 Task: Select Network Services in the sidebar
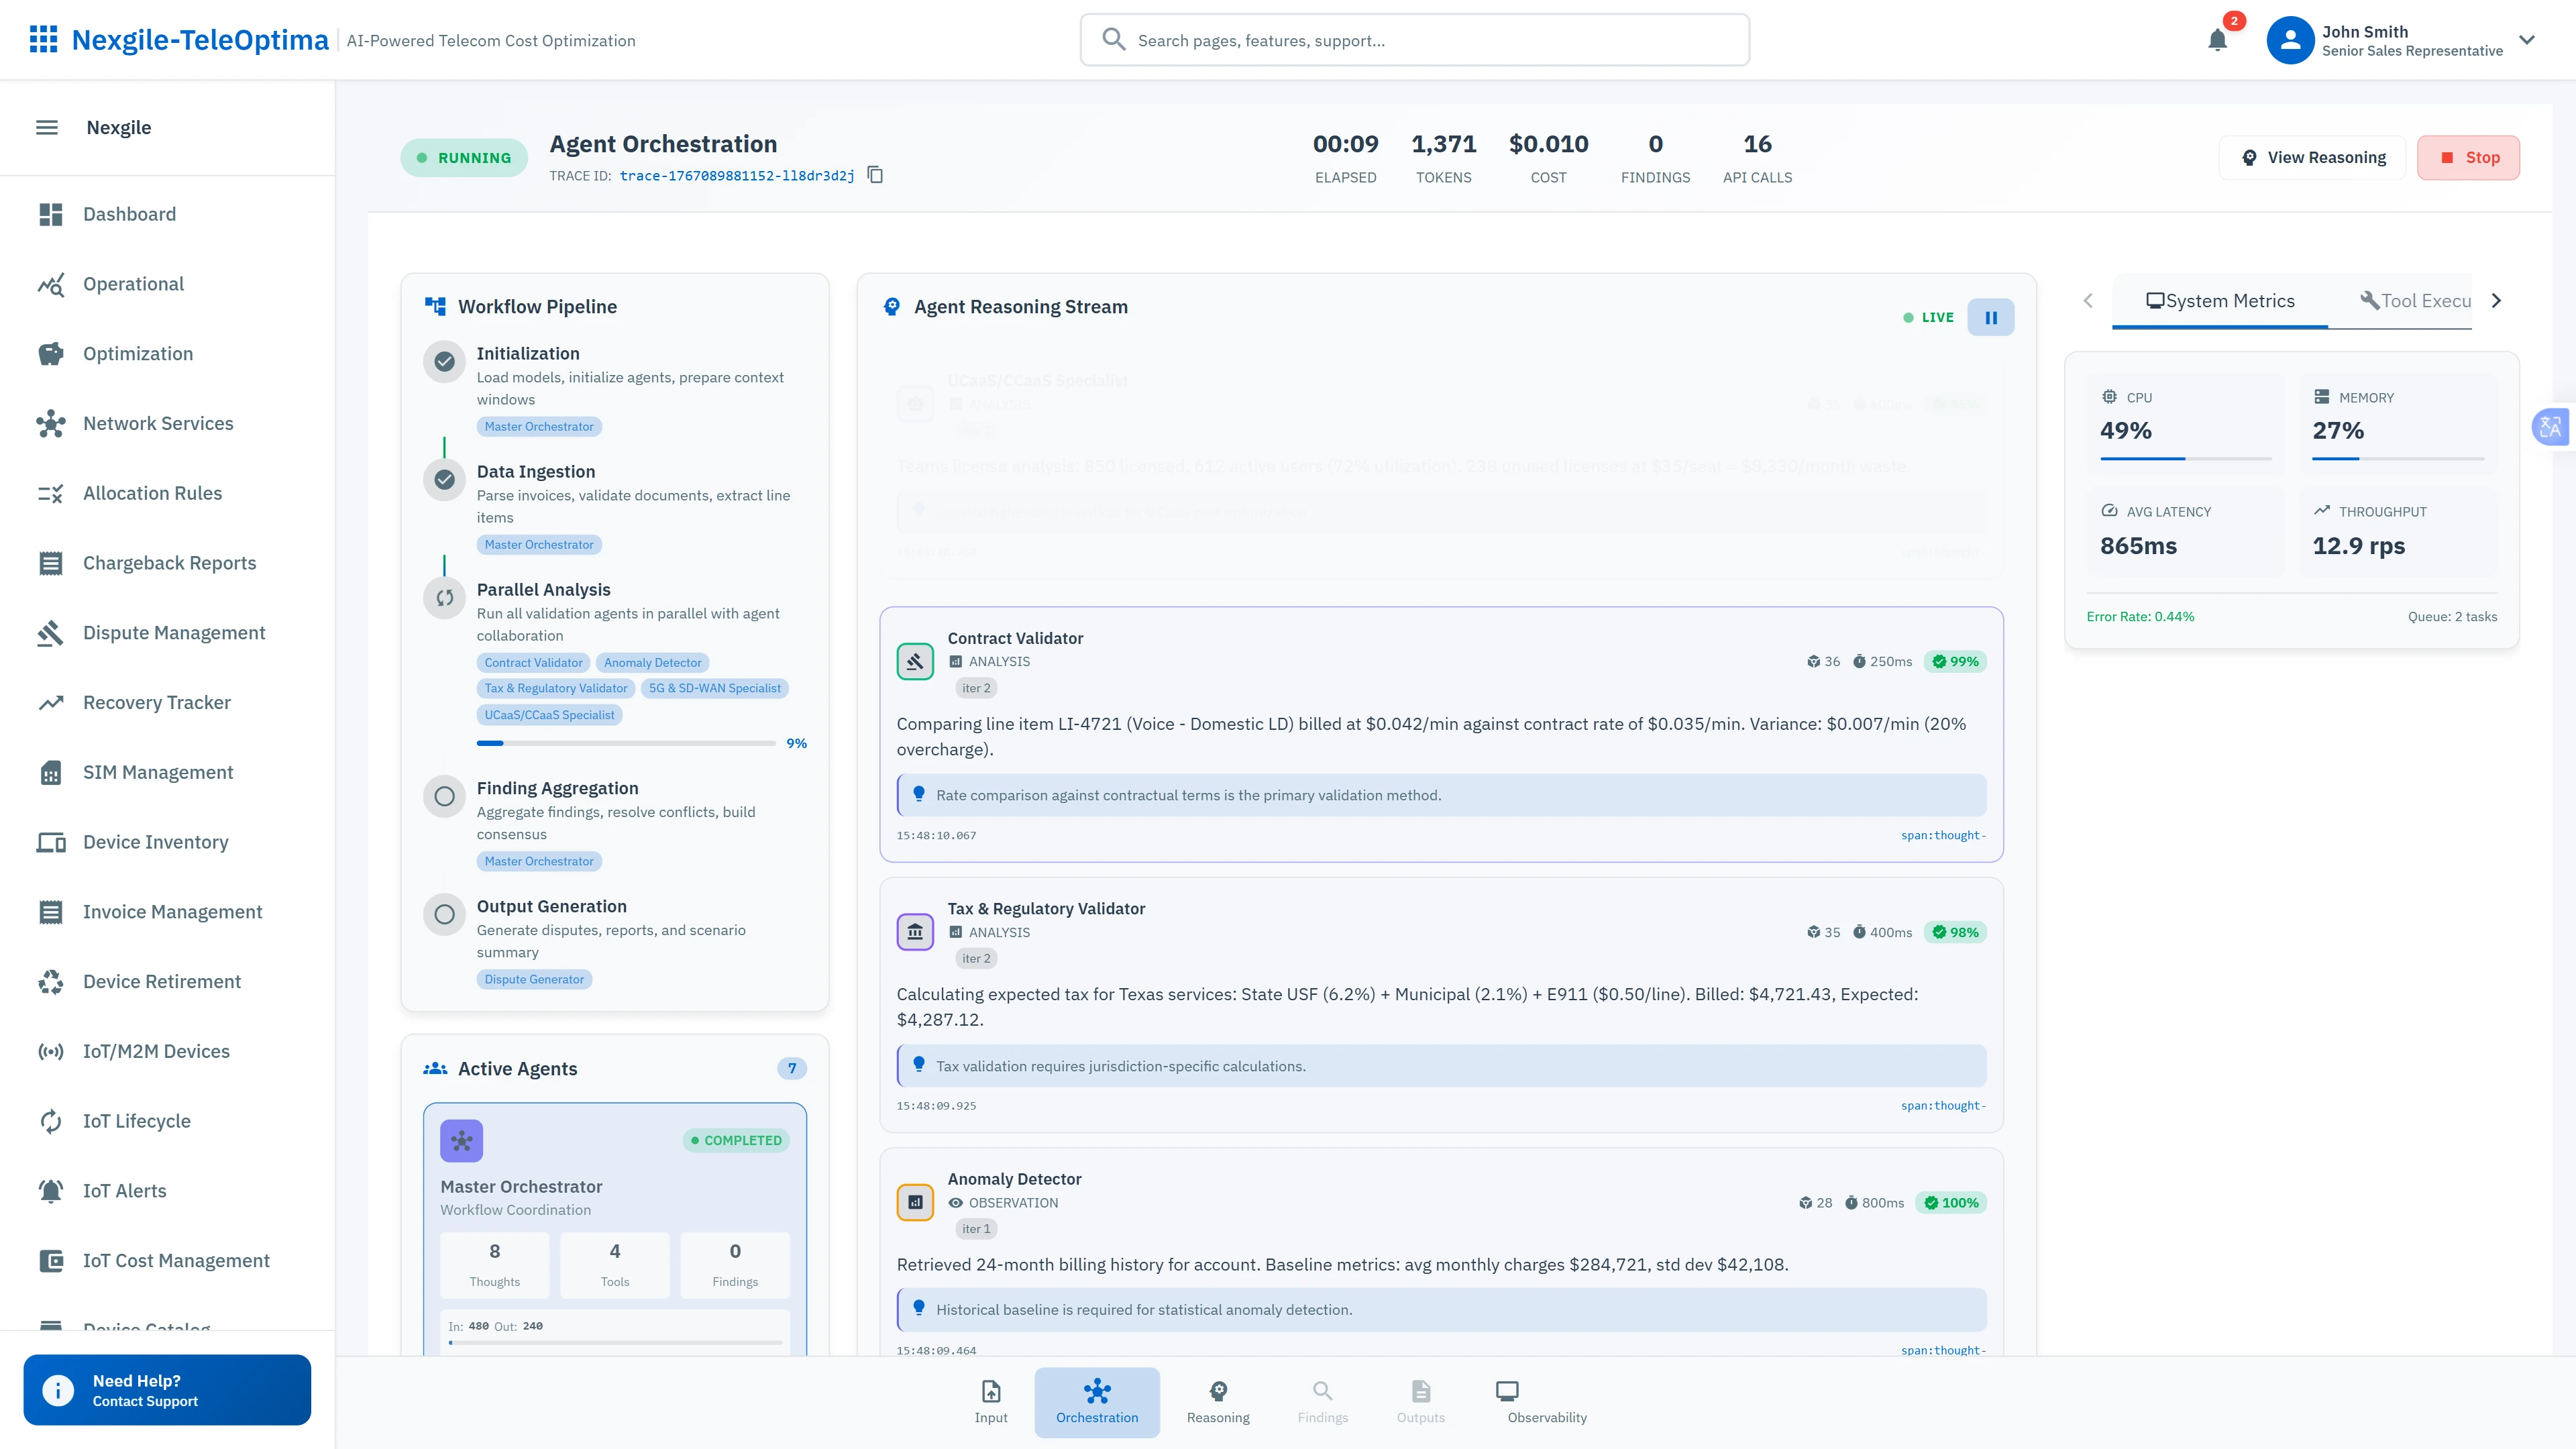[x=157, y=423]
